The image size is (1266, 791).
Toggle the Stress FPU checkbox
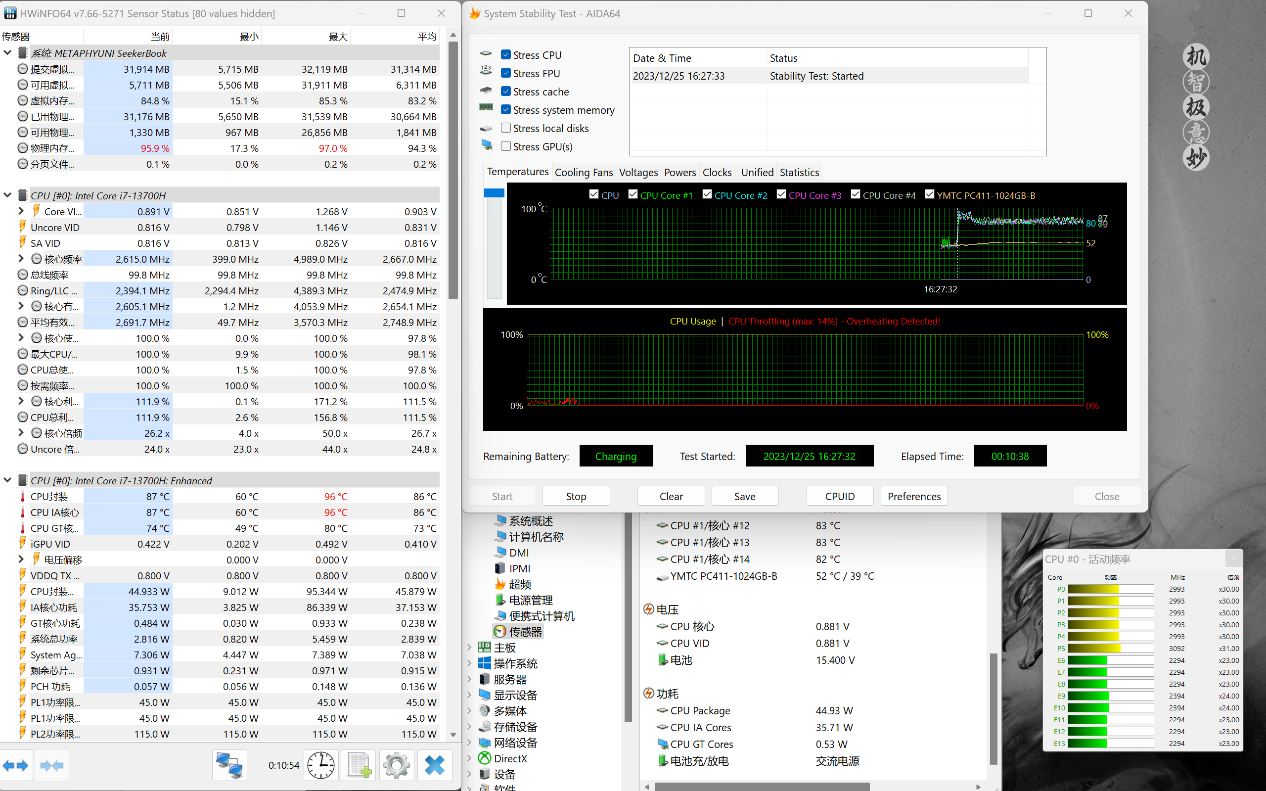[506, 73]
